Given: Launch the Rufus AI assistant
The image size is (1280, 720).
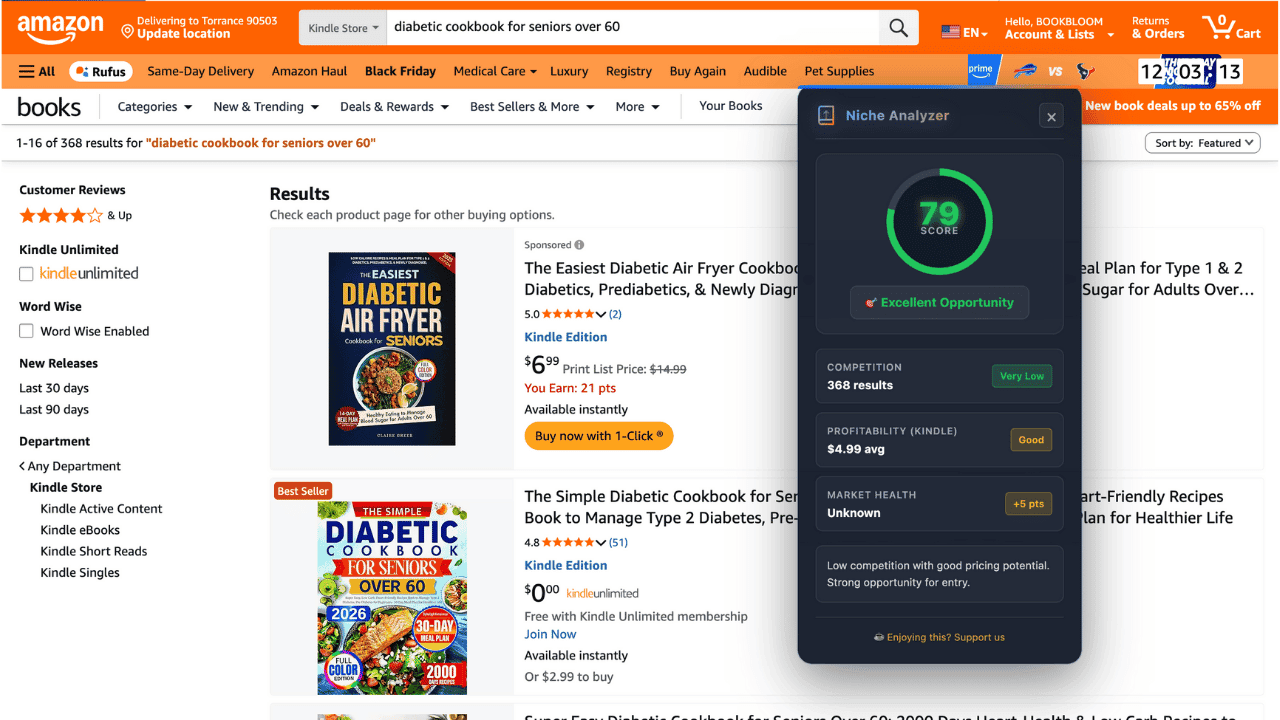Looking at the screenshot, I should click(x=100, y=71).
